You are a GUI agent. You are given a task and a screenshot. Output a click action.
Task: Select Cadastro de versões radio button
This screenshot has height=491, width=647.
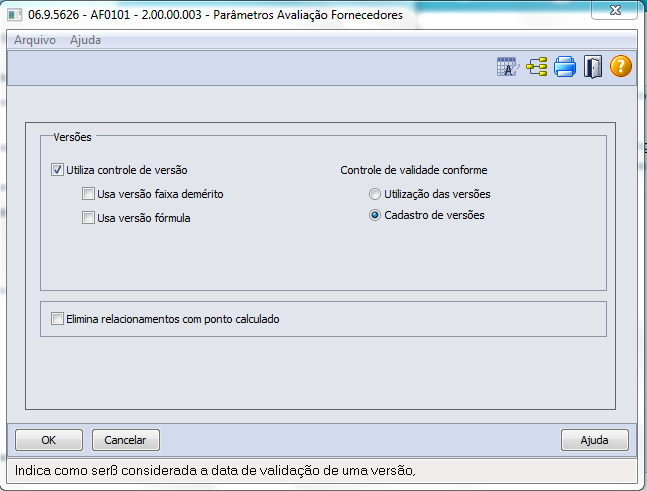tap(375, 215)
